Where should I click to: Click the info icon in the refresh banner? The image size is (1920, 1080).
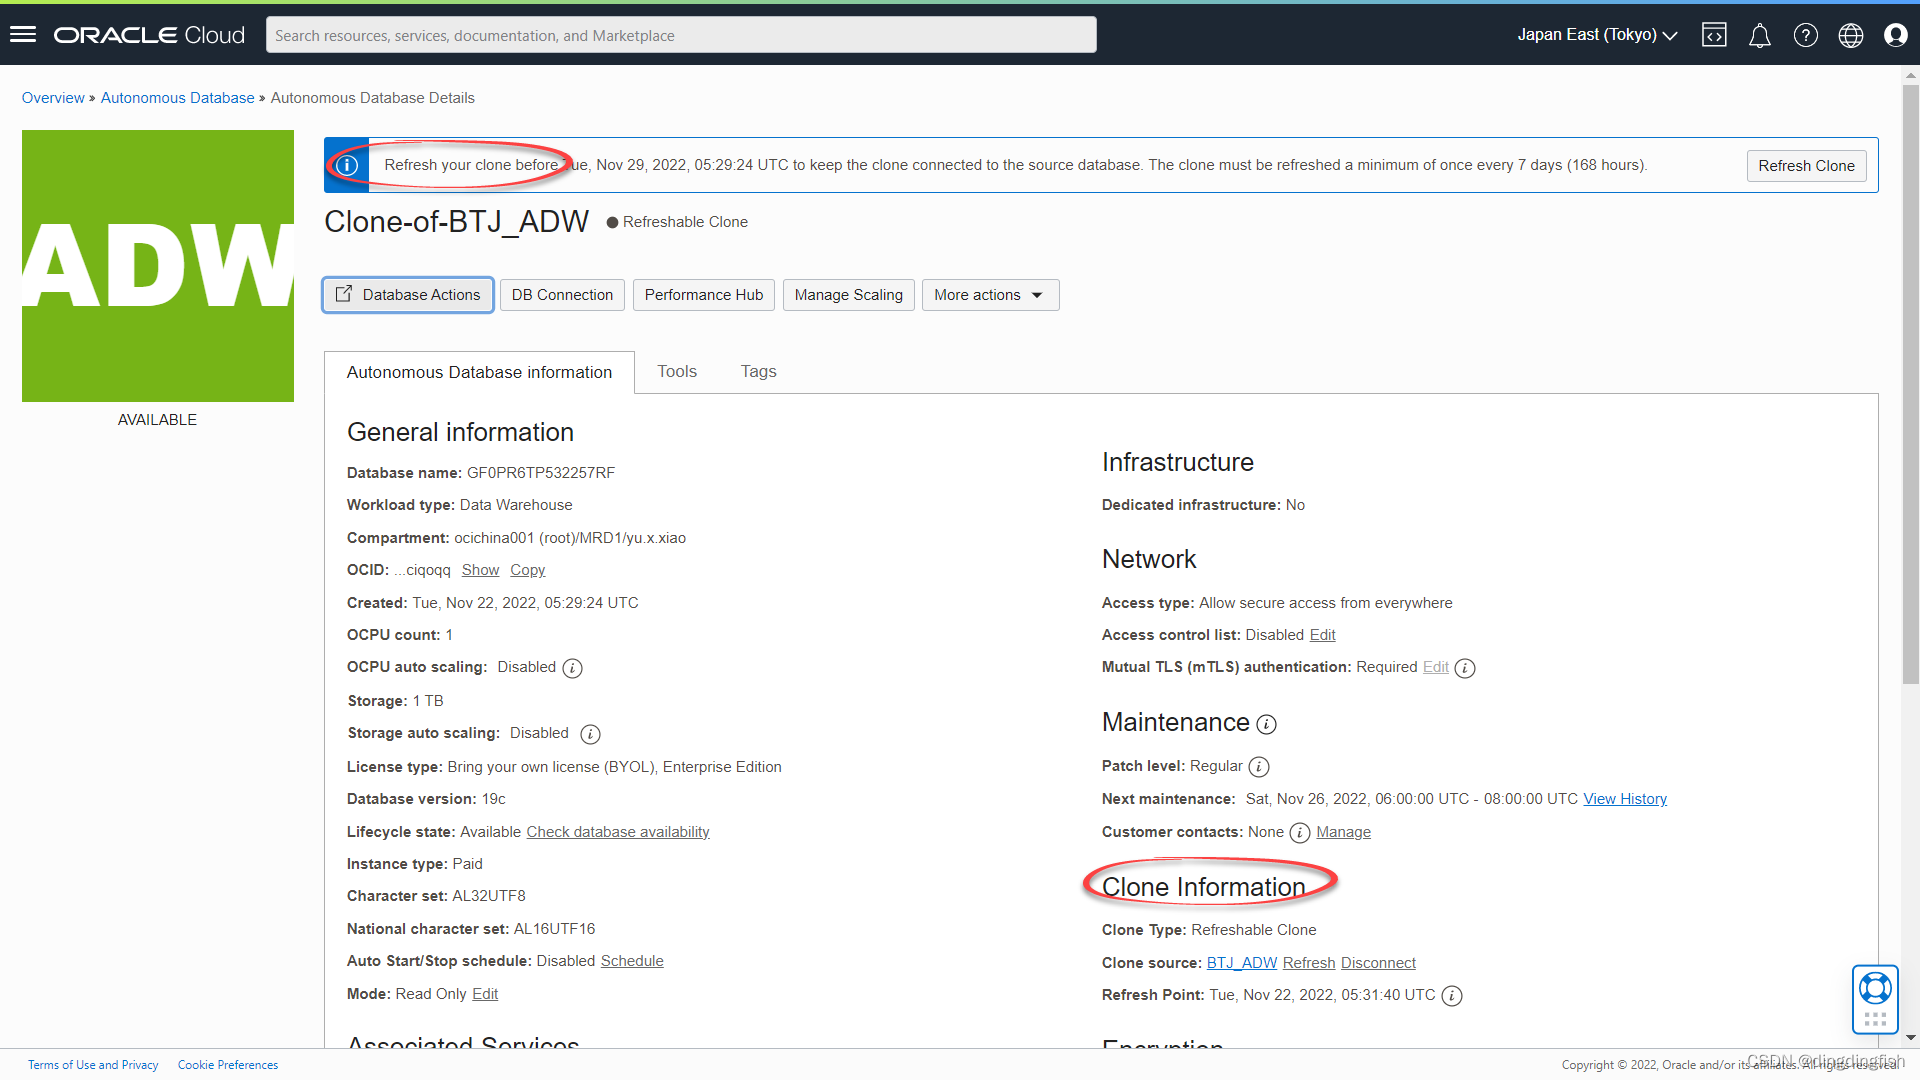point(347,165)
